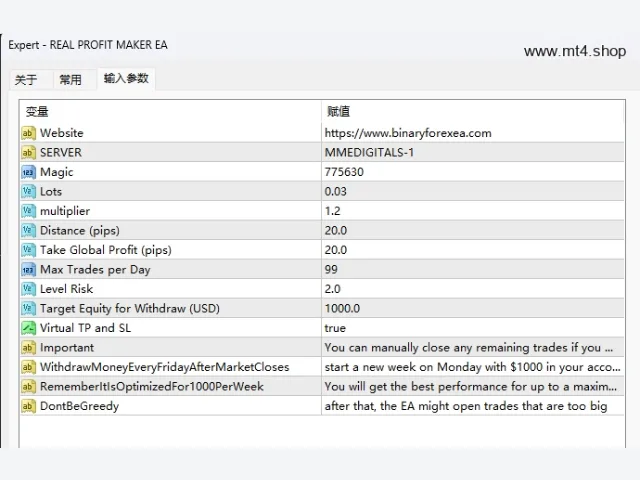Click the string icon beside SERVER

point(28,153)
